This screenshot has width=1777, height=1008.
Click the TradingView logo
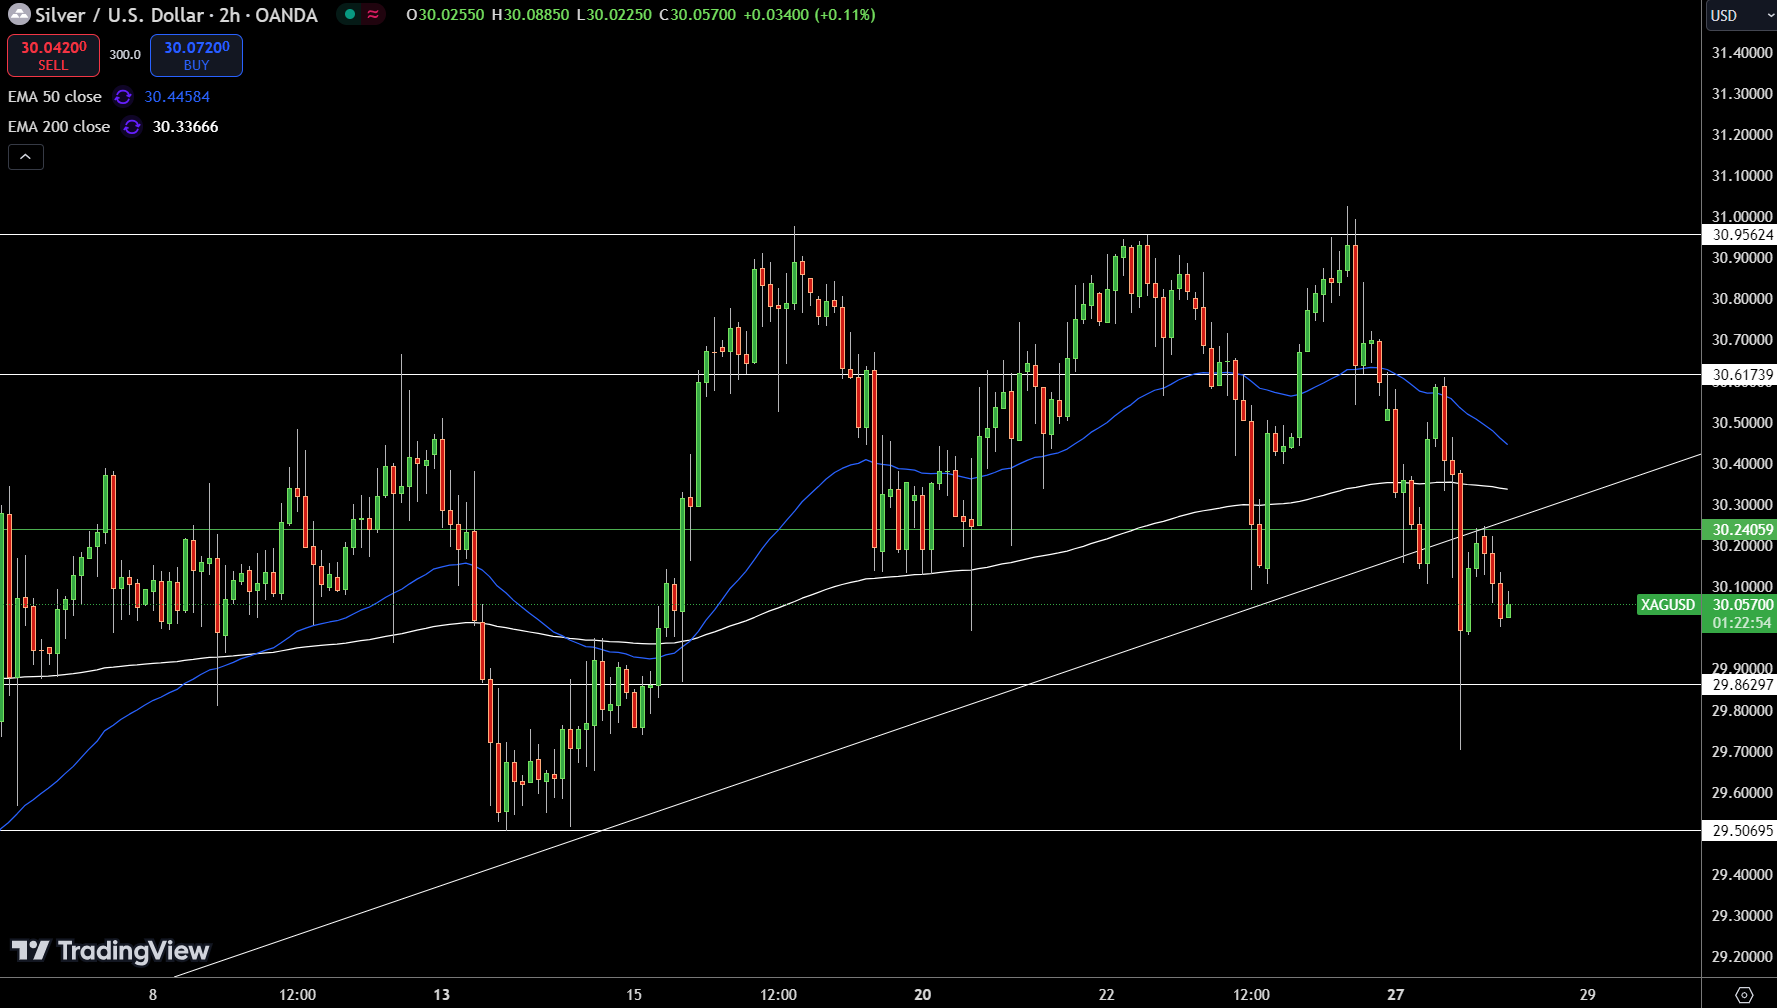tap(110, 950)
